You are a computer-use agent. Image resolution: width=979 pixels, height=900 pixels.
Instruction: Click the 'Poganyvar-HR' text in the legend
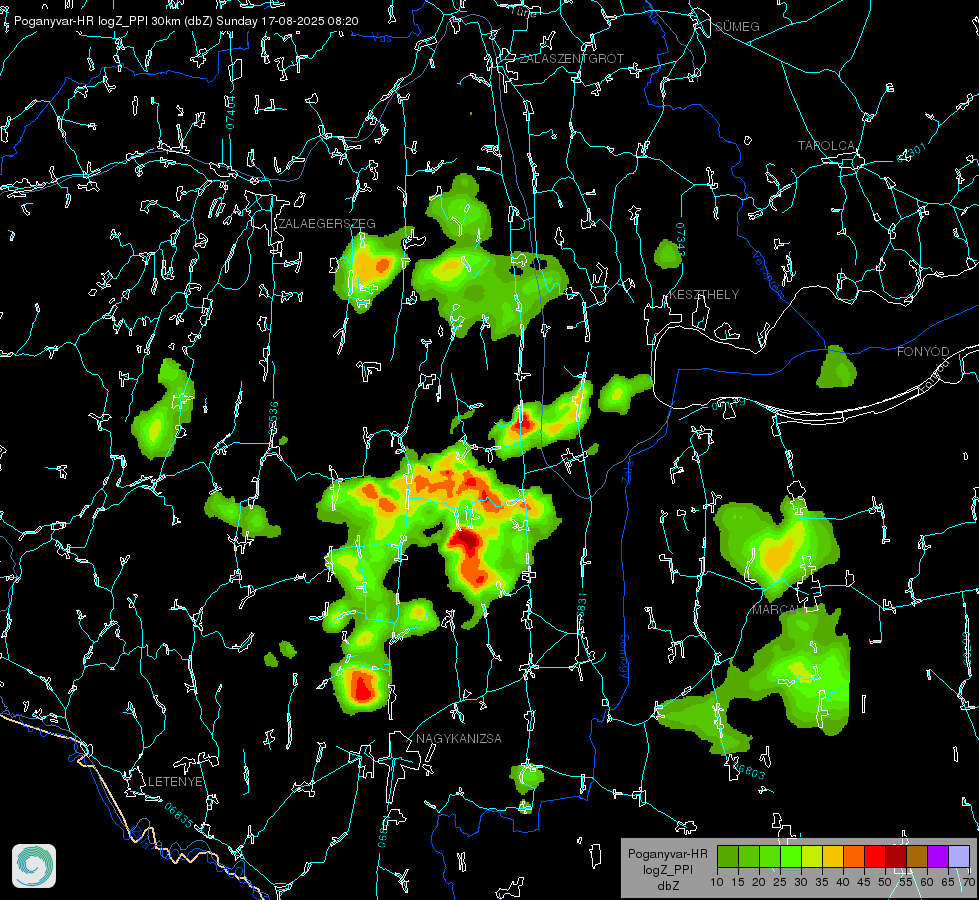click(667, 853)
